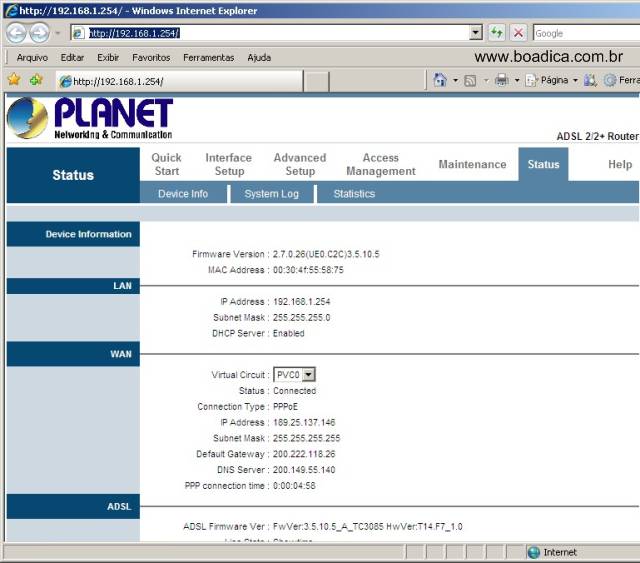The width and height of the screenshot is (640, 563).
Task: Click the red Stop loading icon
Action: click(x=518, y=33)
